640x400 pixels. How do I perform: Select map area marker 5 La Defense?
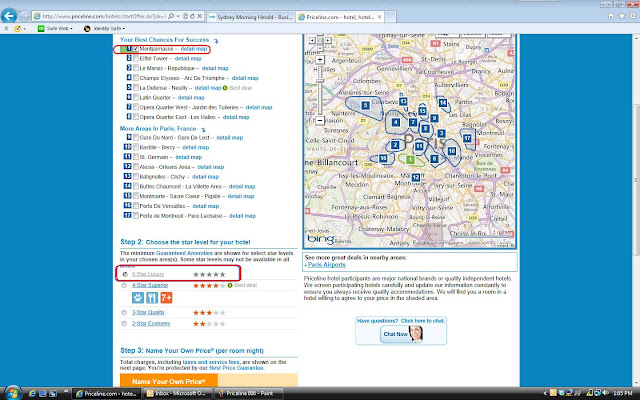pos(365,106)
